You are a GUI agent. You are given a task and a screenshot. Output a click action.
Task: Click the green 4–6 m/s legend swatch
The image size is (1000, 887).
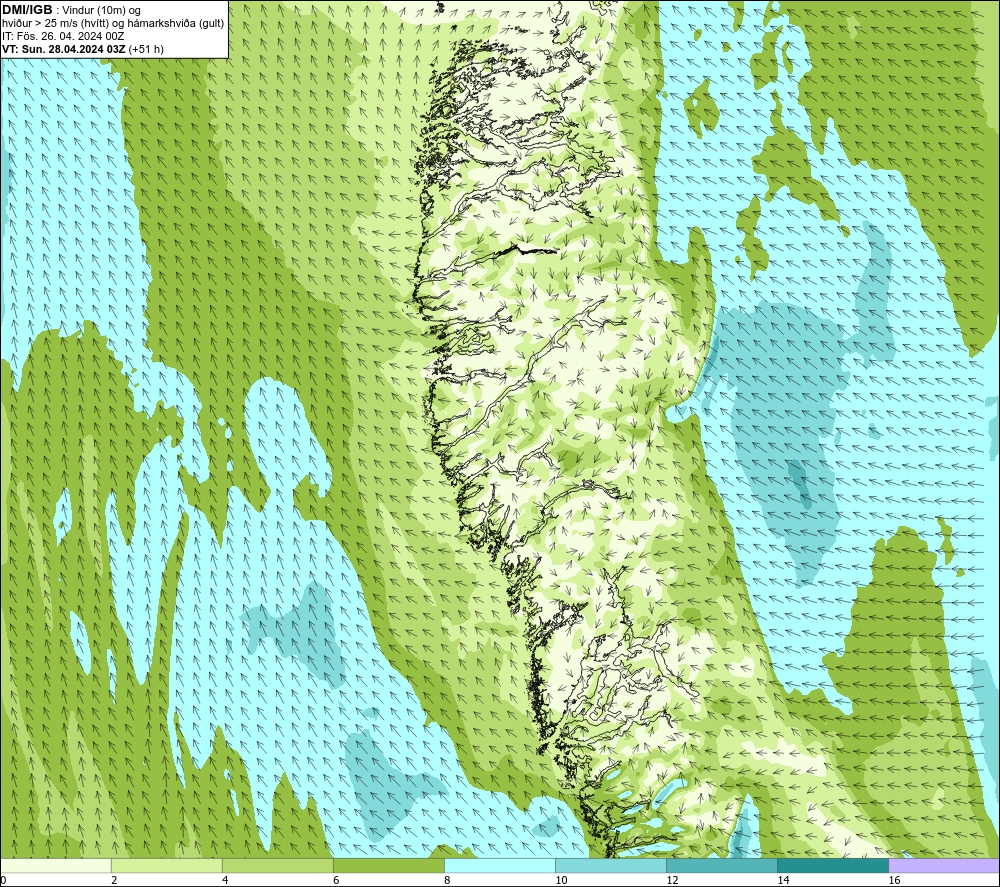(x=278, y=866)
